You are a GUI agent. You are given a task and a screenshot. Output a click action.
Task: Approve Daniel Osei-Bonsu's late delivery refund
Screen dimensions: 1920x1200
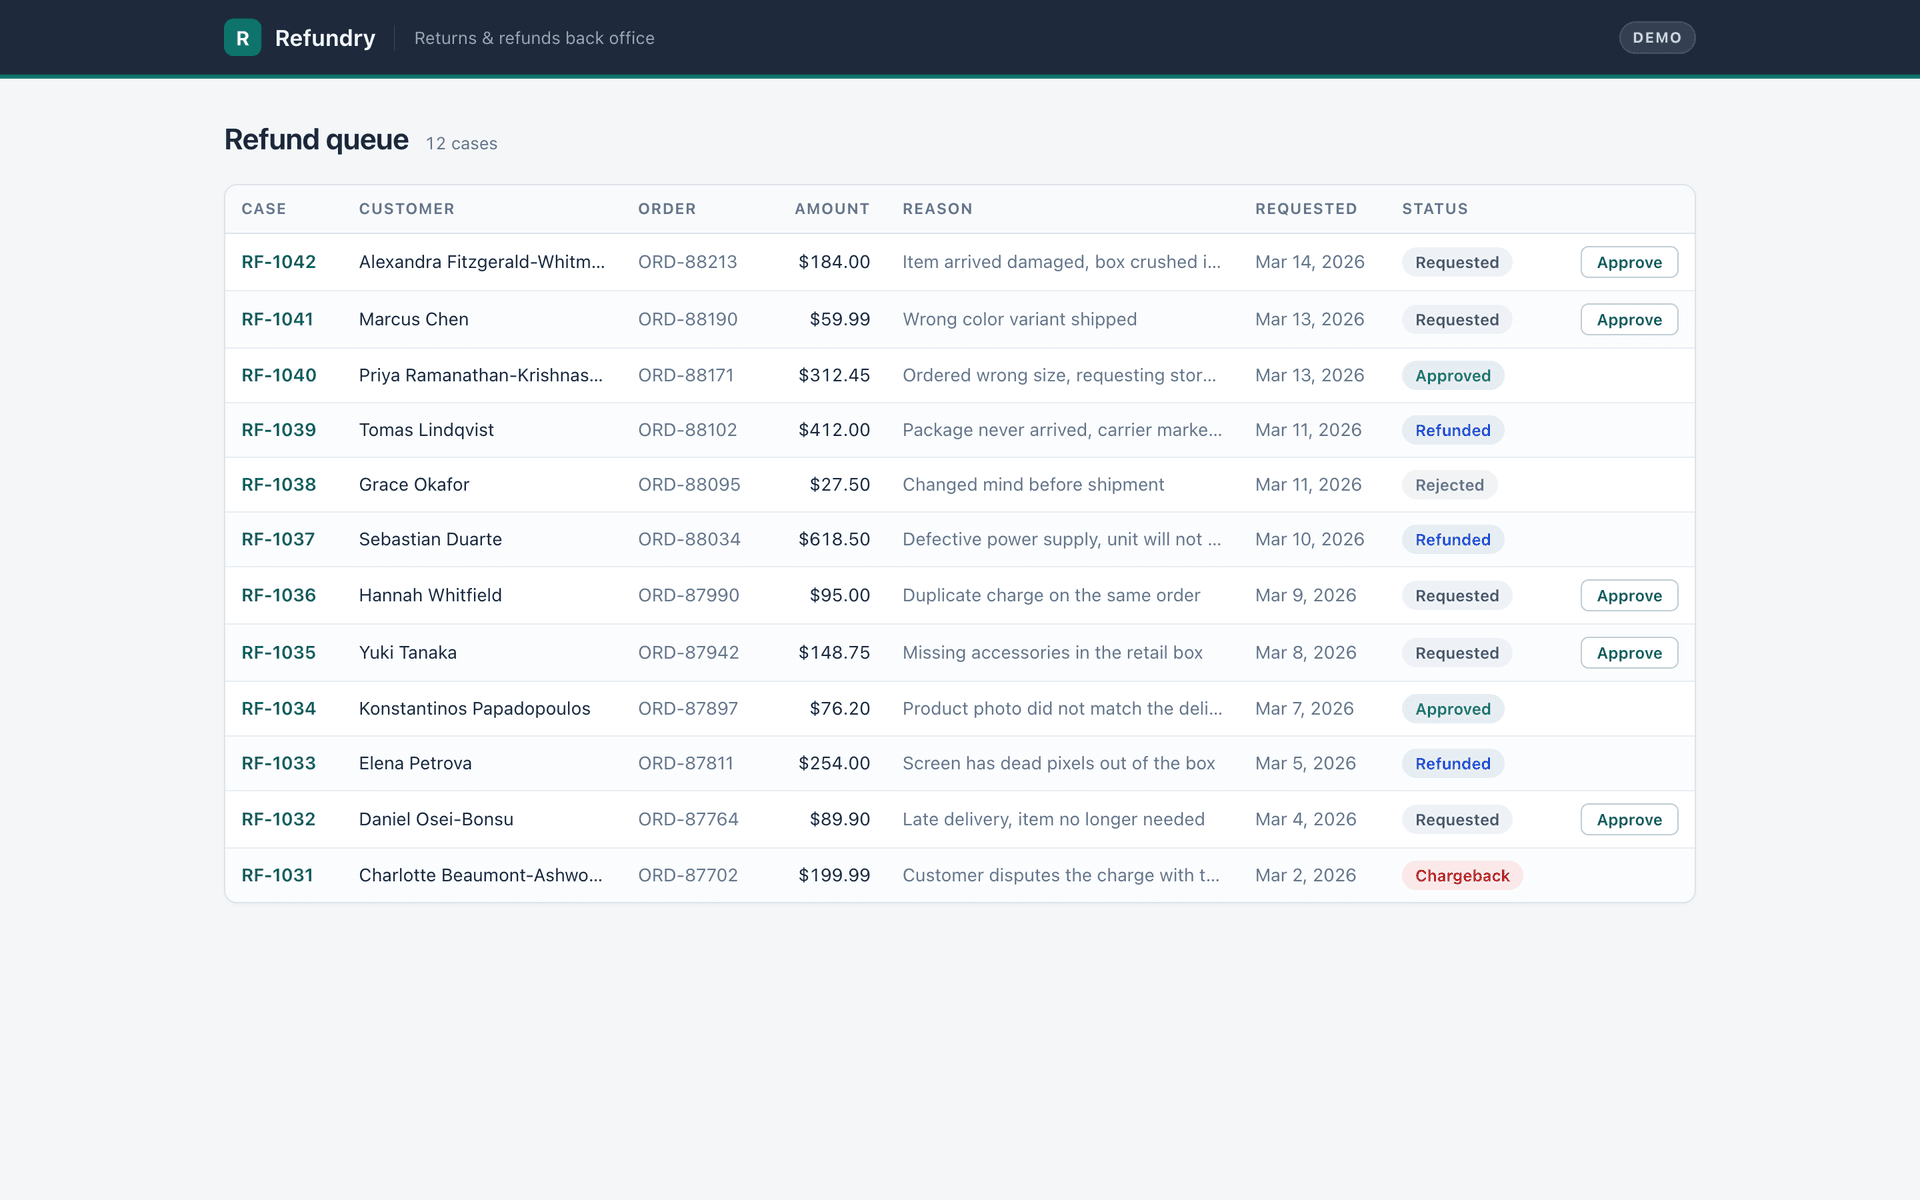tap(1629, 819)
